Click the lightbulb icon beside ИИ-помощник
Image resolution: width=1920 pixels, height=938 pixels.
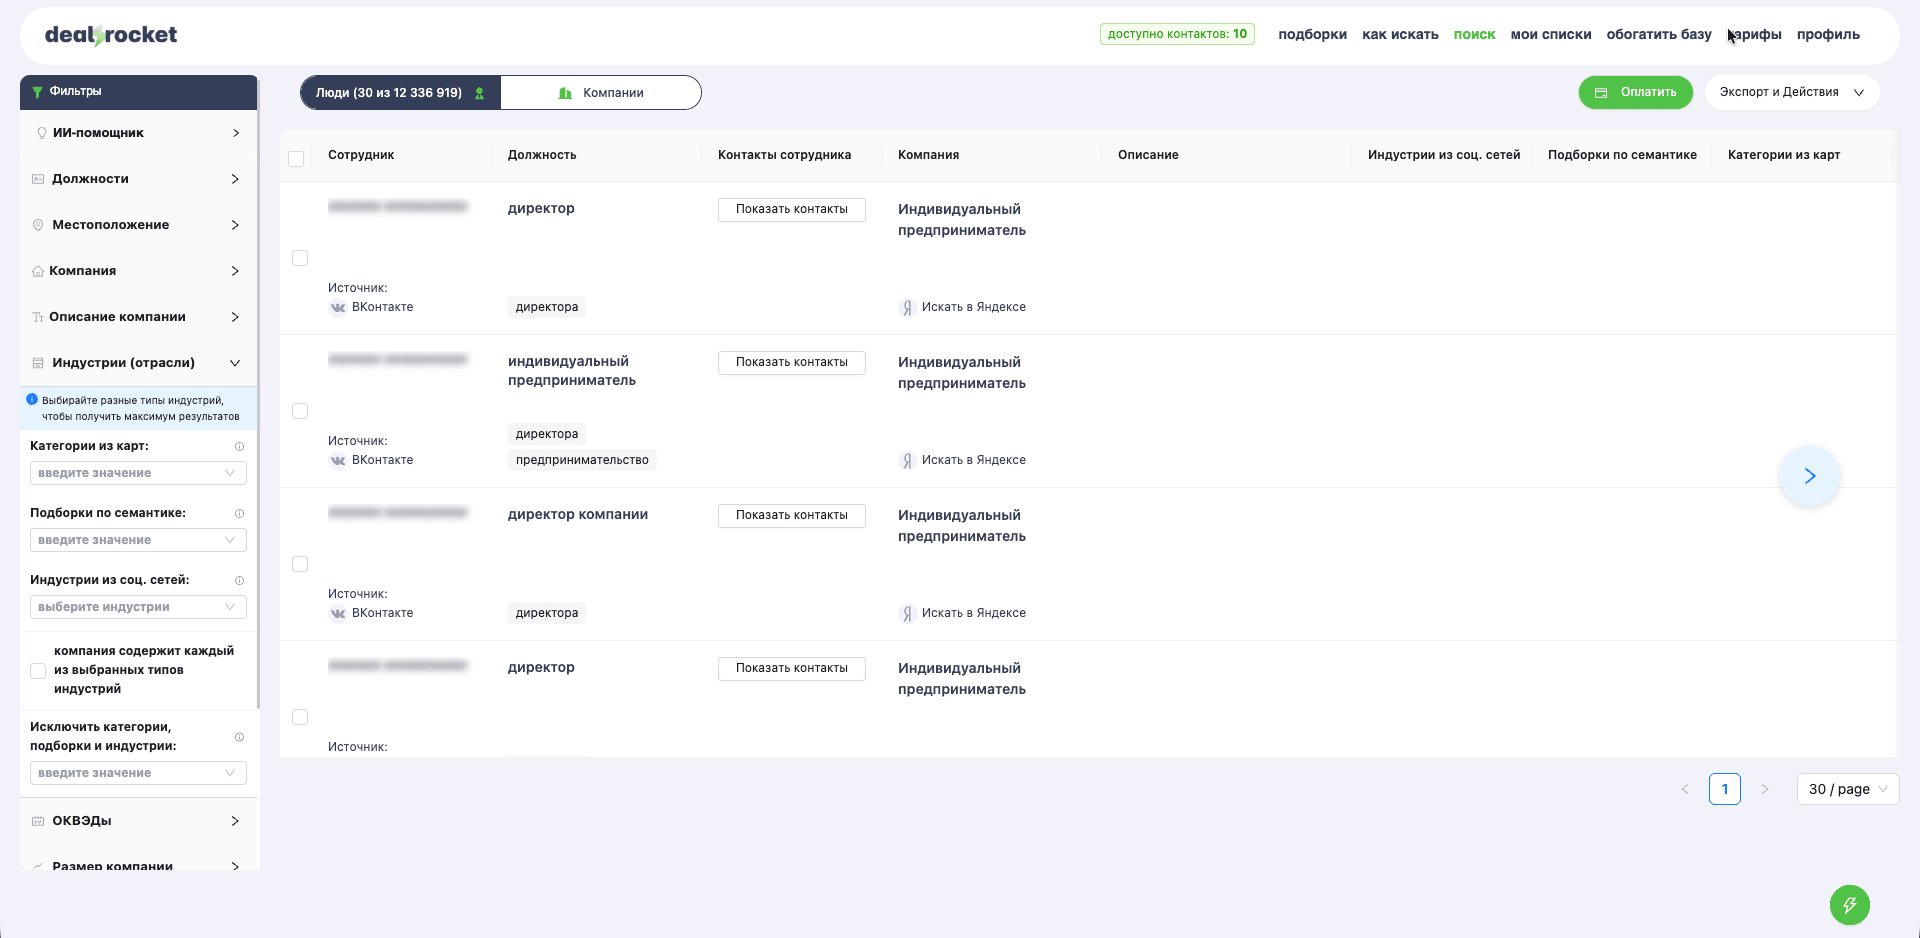point(41,133)
